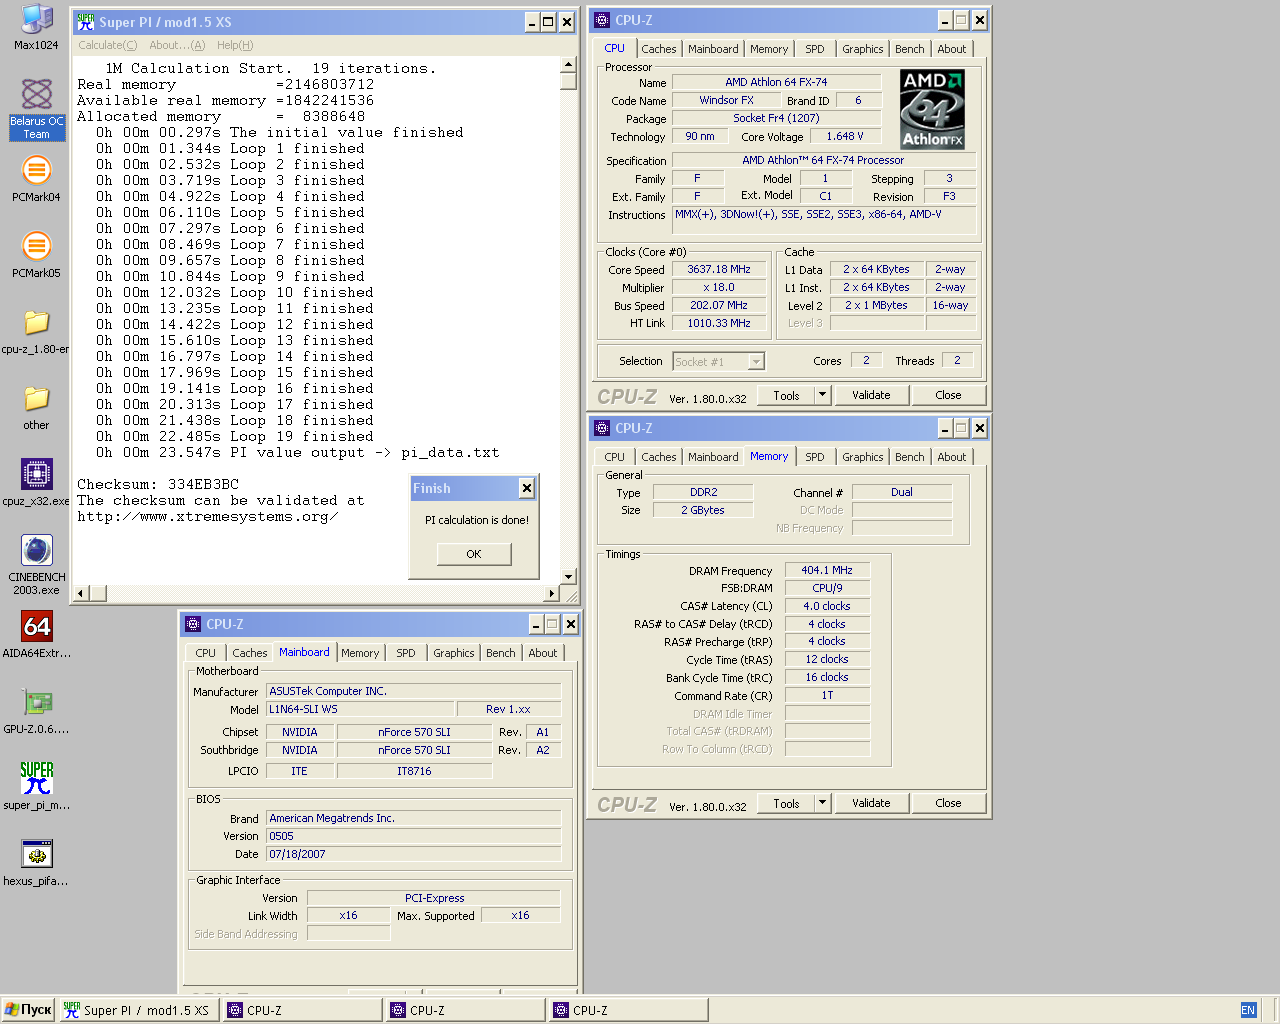Select the CINEBENCH 2003.exe icon
Viewport: 1280px width, 1024px height.
pyautogui.click(x=36, y=564)
